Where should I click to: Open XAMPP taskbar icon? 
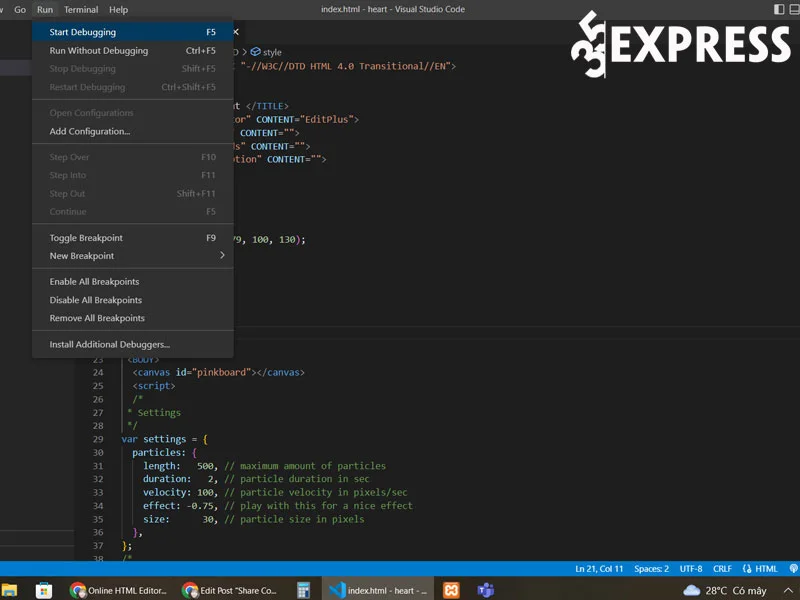coord(451,590)
